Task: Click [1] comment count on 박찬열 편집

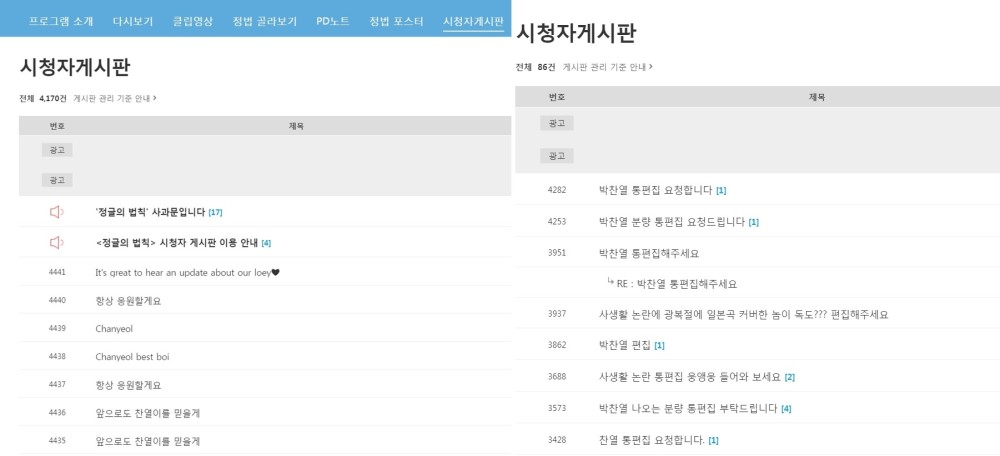Action: 659,346
